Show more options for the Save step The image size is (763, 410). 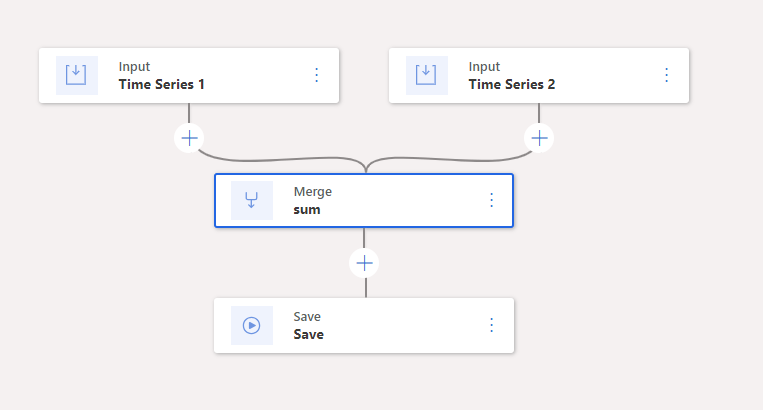[491, 325]
